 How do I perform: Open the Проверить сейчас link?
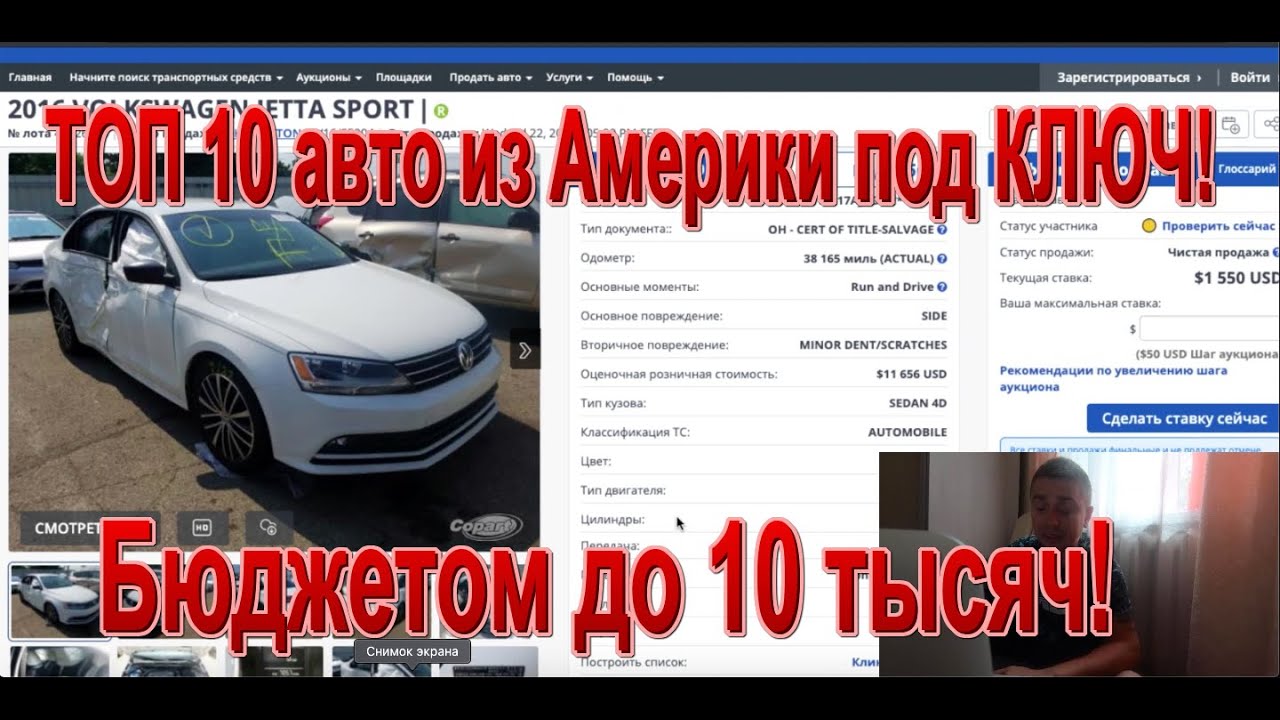1218,226
